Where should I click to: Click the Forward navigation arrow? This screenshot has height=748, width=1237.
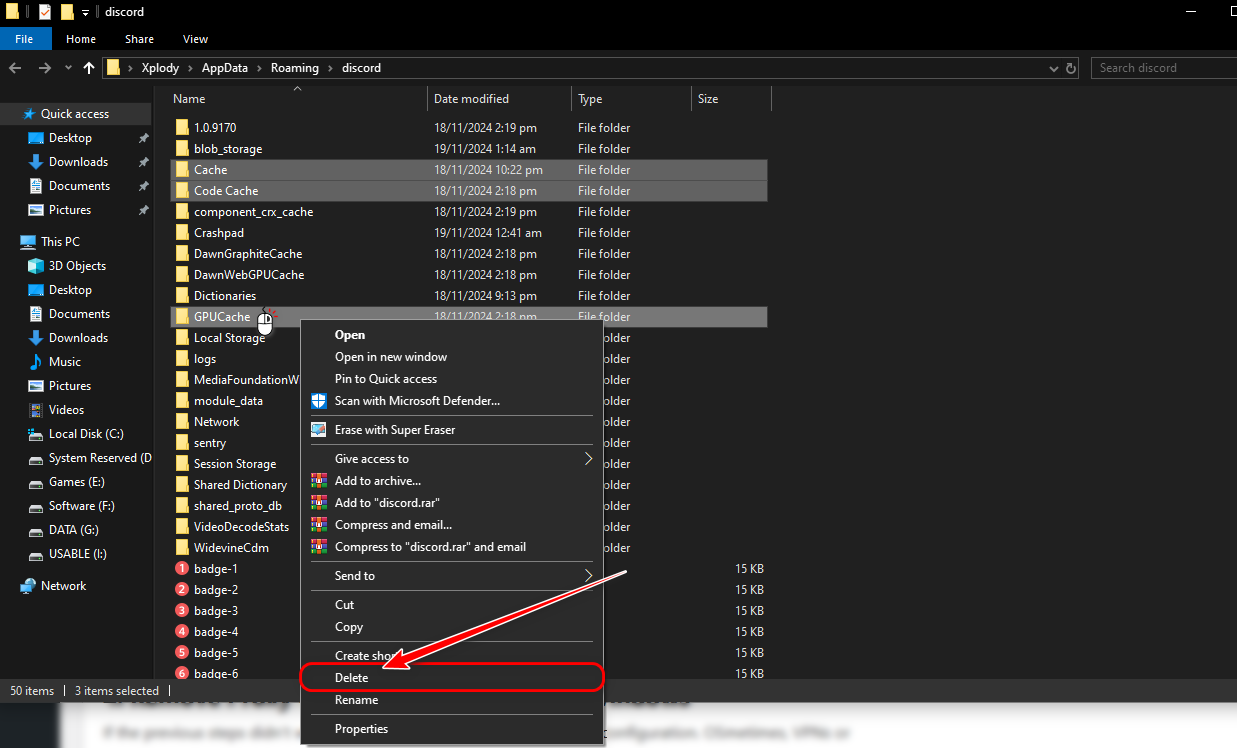pyautogui.click(x=44, y=68)
